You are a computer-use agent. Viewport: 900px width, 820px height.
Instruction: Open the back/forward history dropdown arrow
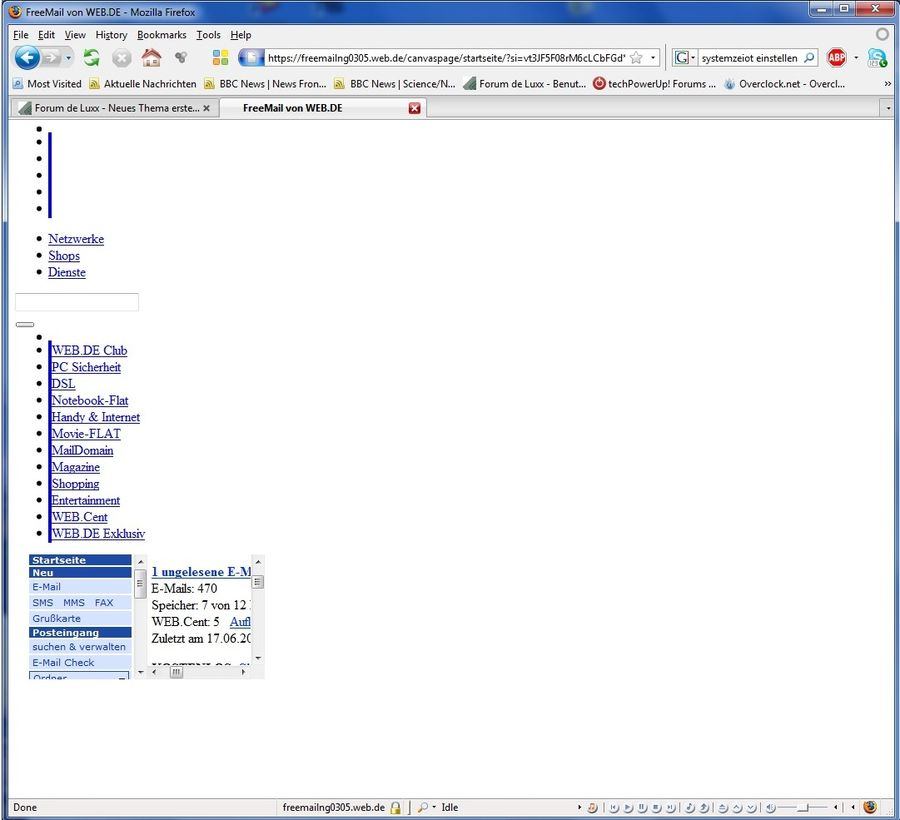click(x=68, y=58)
